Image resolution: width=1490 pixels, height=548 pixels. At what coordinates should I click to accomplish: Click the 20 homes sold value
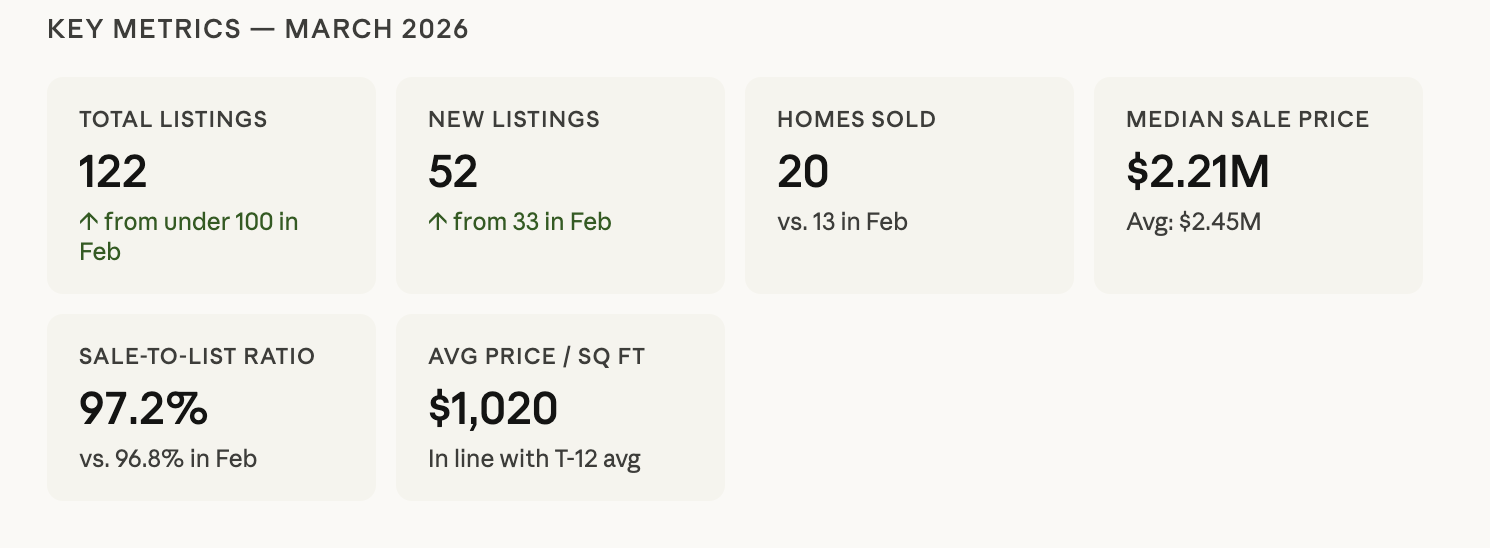click(803, 172)
